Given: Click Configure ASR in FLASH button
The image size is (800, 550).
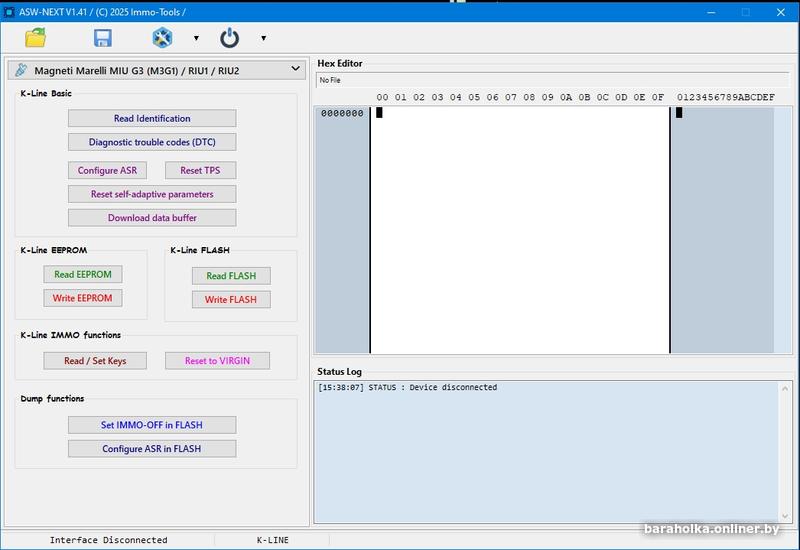Looking at the screenshot, I should pyautogui.click(x=152, y=449).
